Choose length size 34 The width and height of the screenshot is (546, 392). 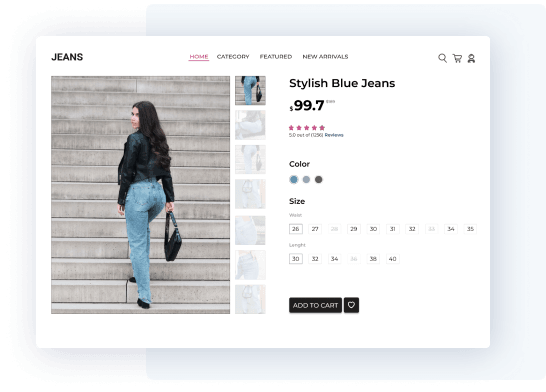[334, 259]
